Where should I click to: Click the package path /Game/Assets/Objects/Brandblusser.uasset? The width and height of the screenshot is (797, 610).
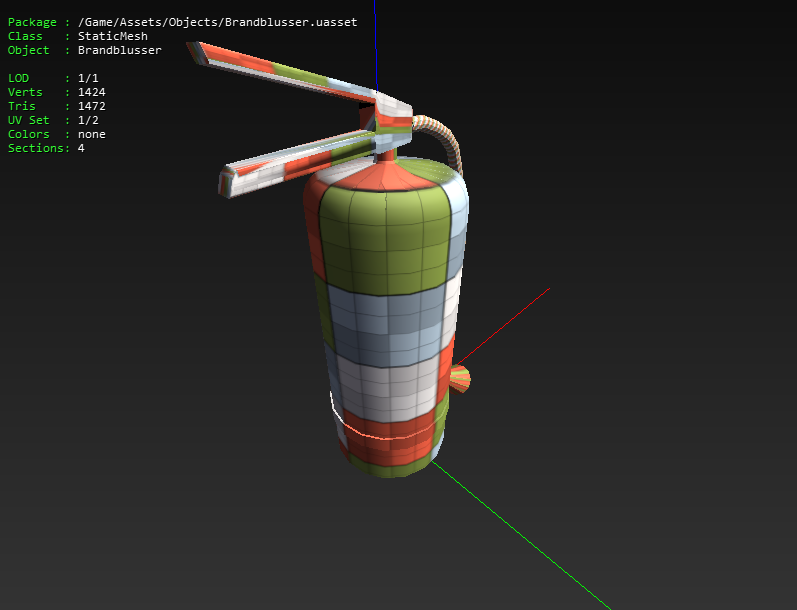[218, 22]
